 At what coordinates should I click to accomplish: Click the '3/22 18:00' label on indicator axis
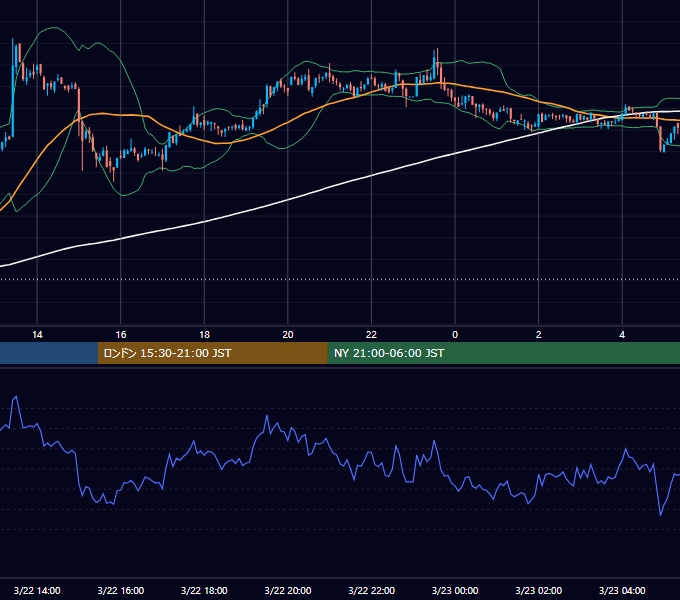204,590
